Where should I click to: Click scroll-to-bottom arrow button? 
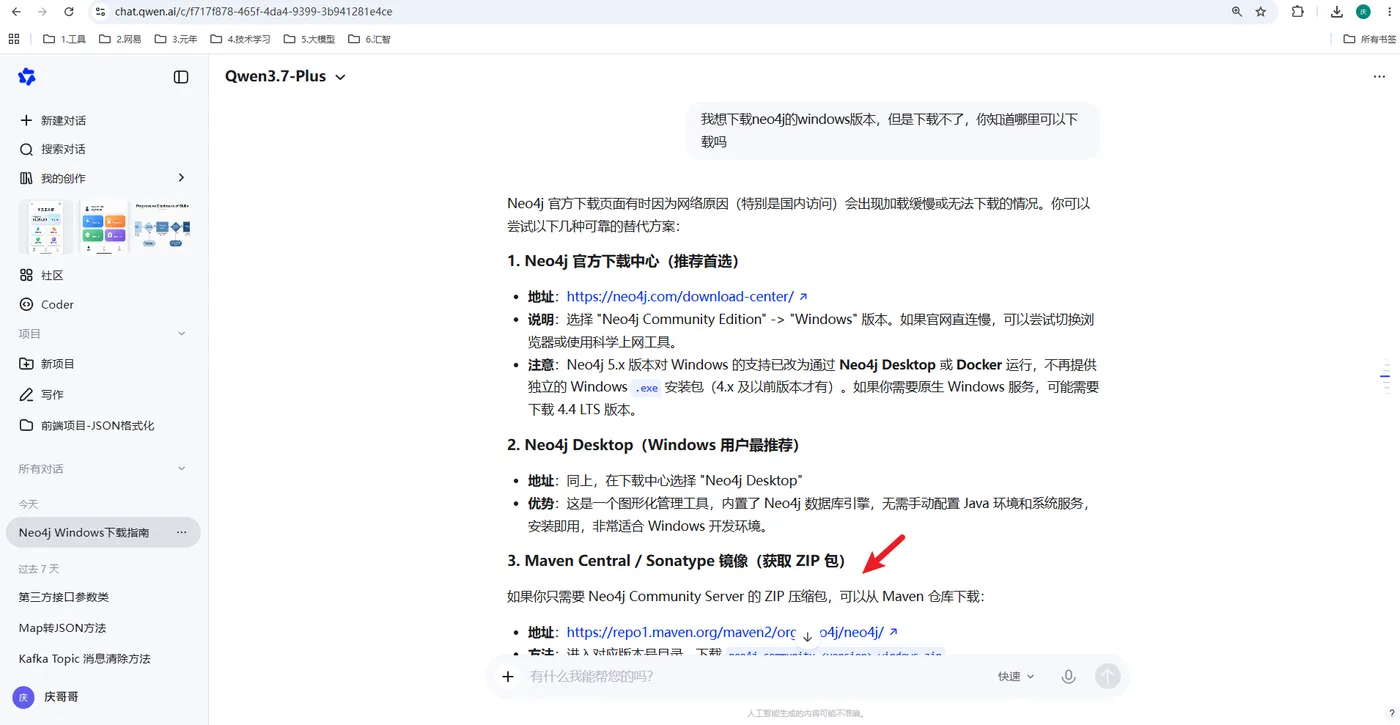[808, 637]
